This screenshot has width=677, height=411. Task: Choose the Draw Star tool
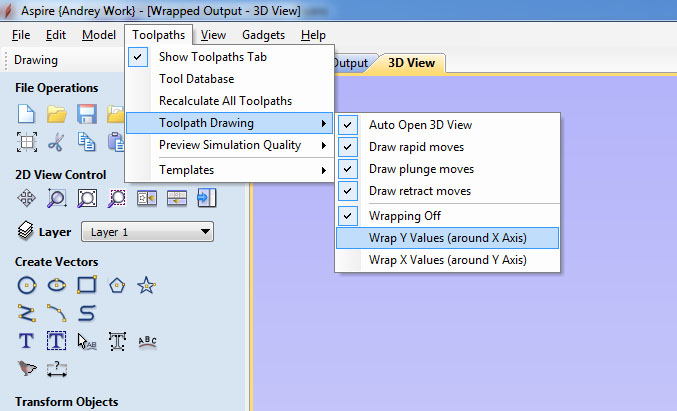[147, 285]
